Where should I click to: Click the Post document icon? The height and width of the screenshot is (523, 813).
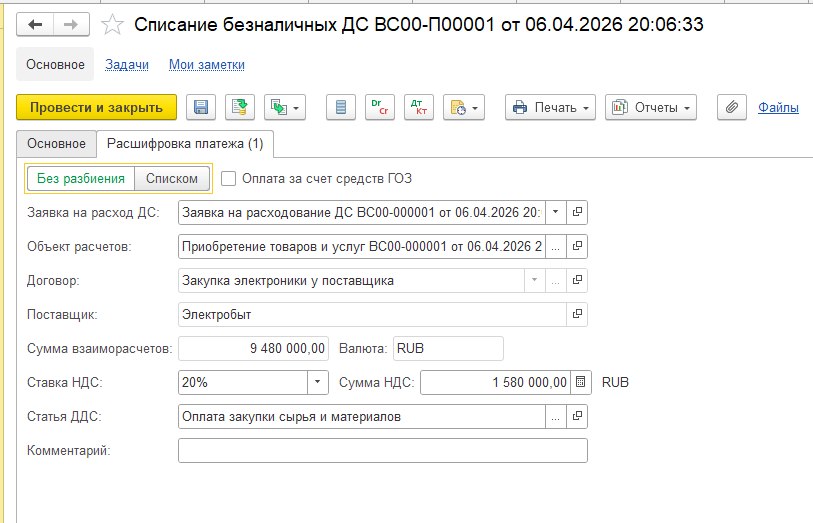coord(239,107)
